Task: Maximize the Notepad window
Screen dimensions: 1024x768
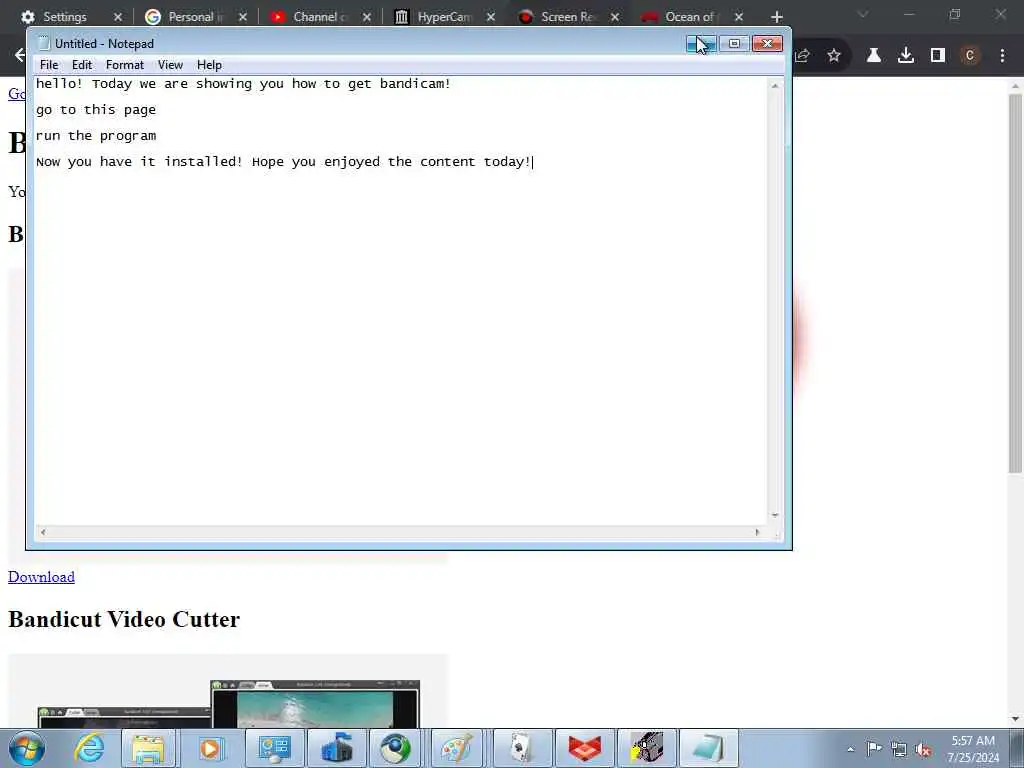Action: [x=734, y=44]
